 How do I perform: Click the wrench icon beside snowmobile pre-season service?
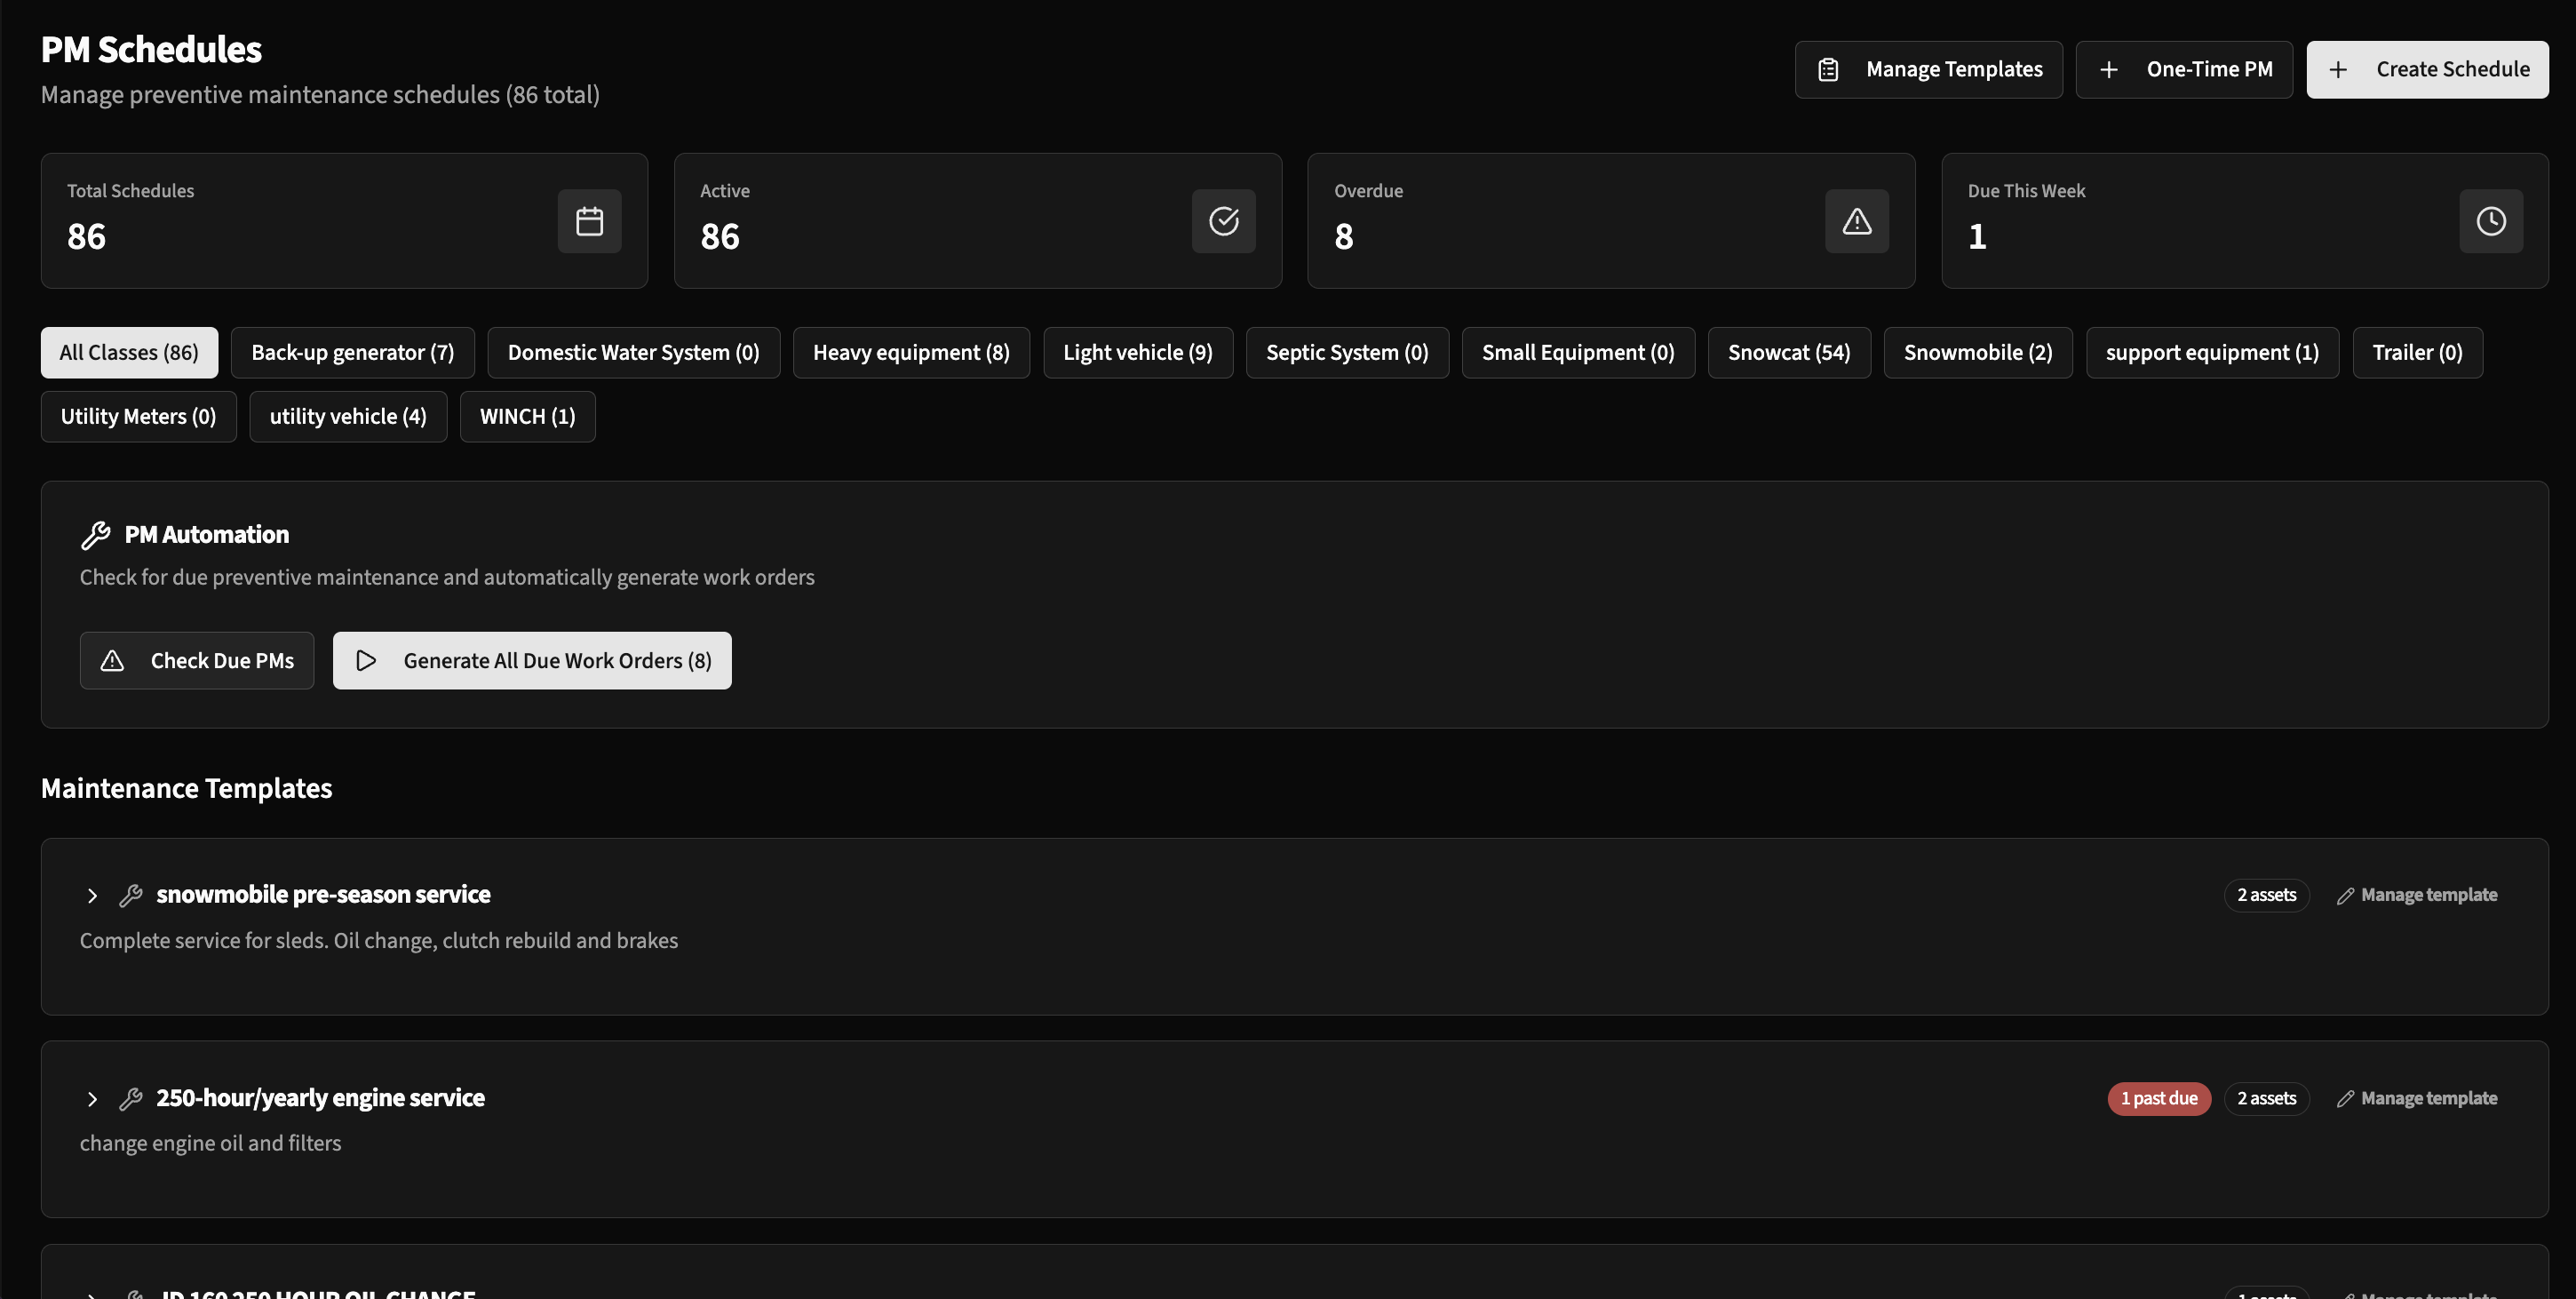pos(131,895)
